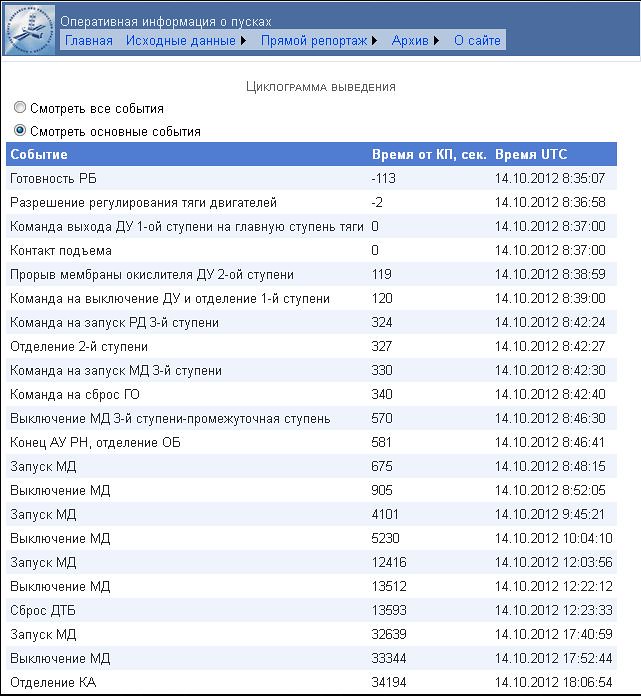This screenshot has height=696, width=641.
Task: Select the Смотреть основные события radio button
Action: click(20, 131)
